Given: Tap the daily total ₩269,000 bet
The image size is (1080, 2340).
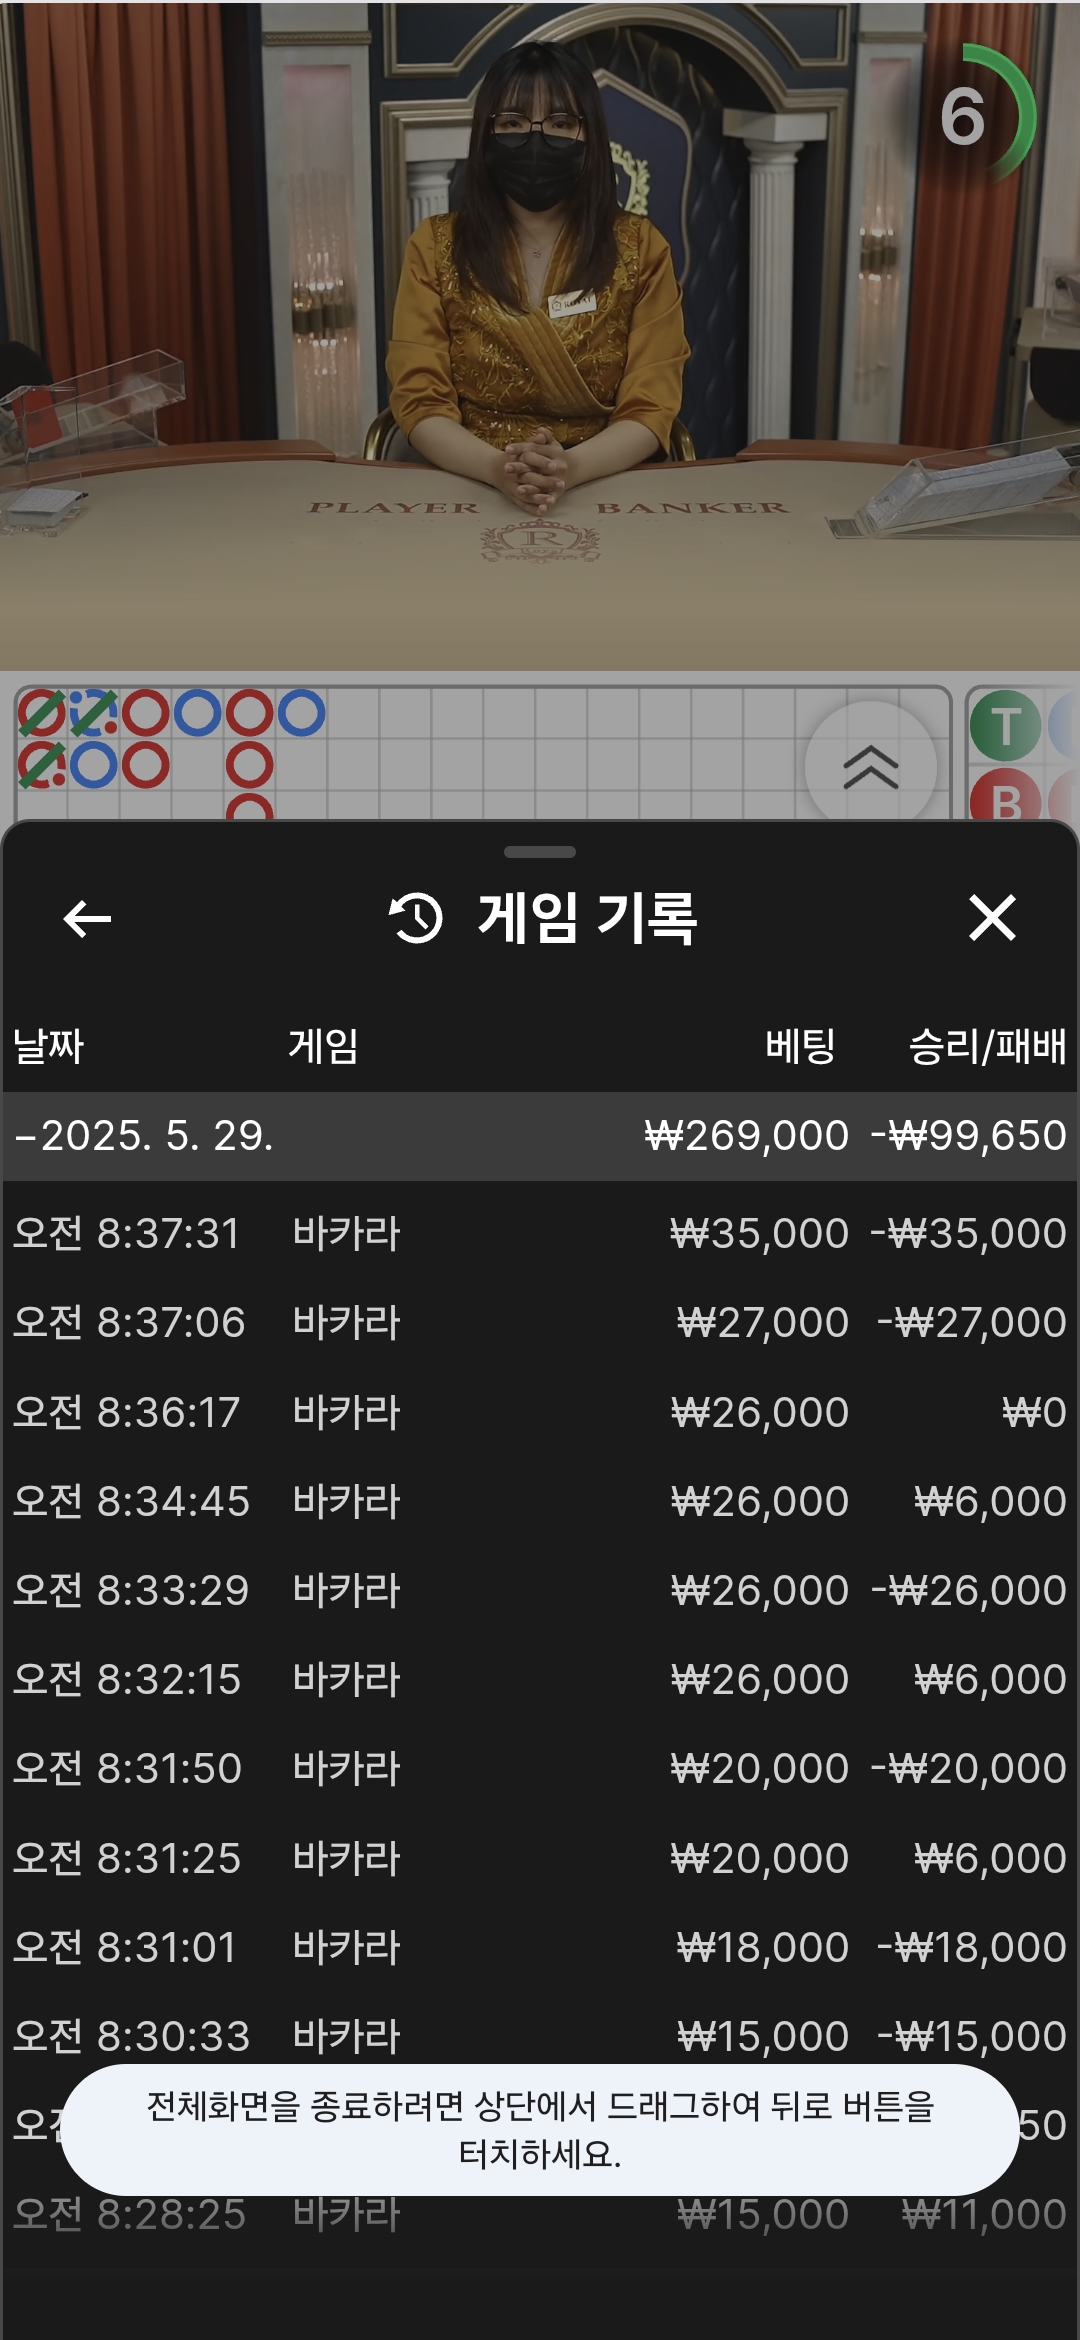Looking at the screenshot, I should point(747,1136).
